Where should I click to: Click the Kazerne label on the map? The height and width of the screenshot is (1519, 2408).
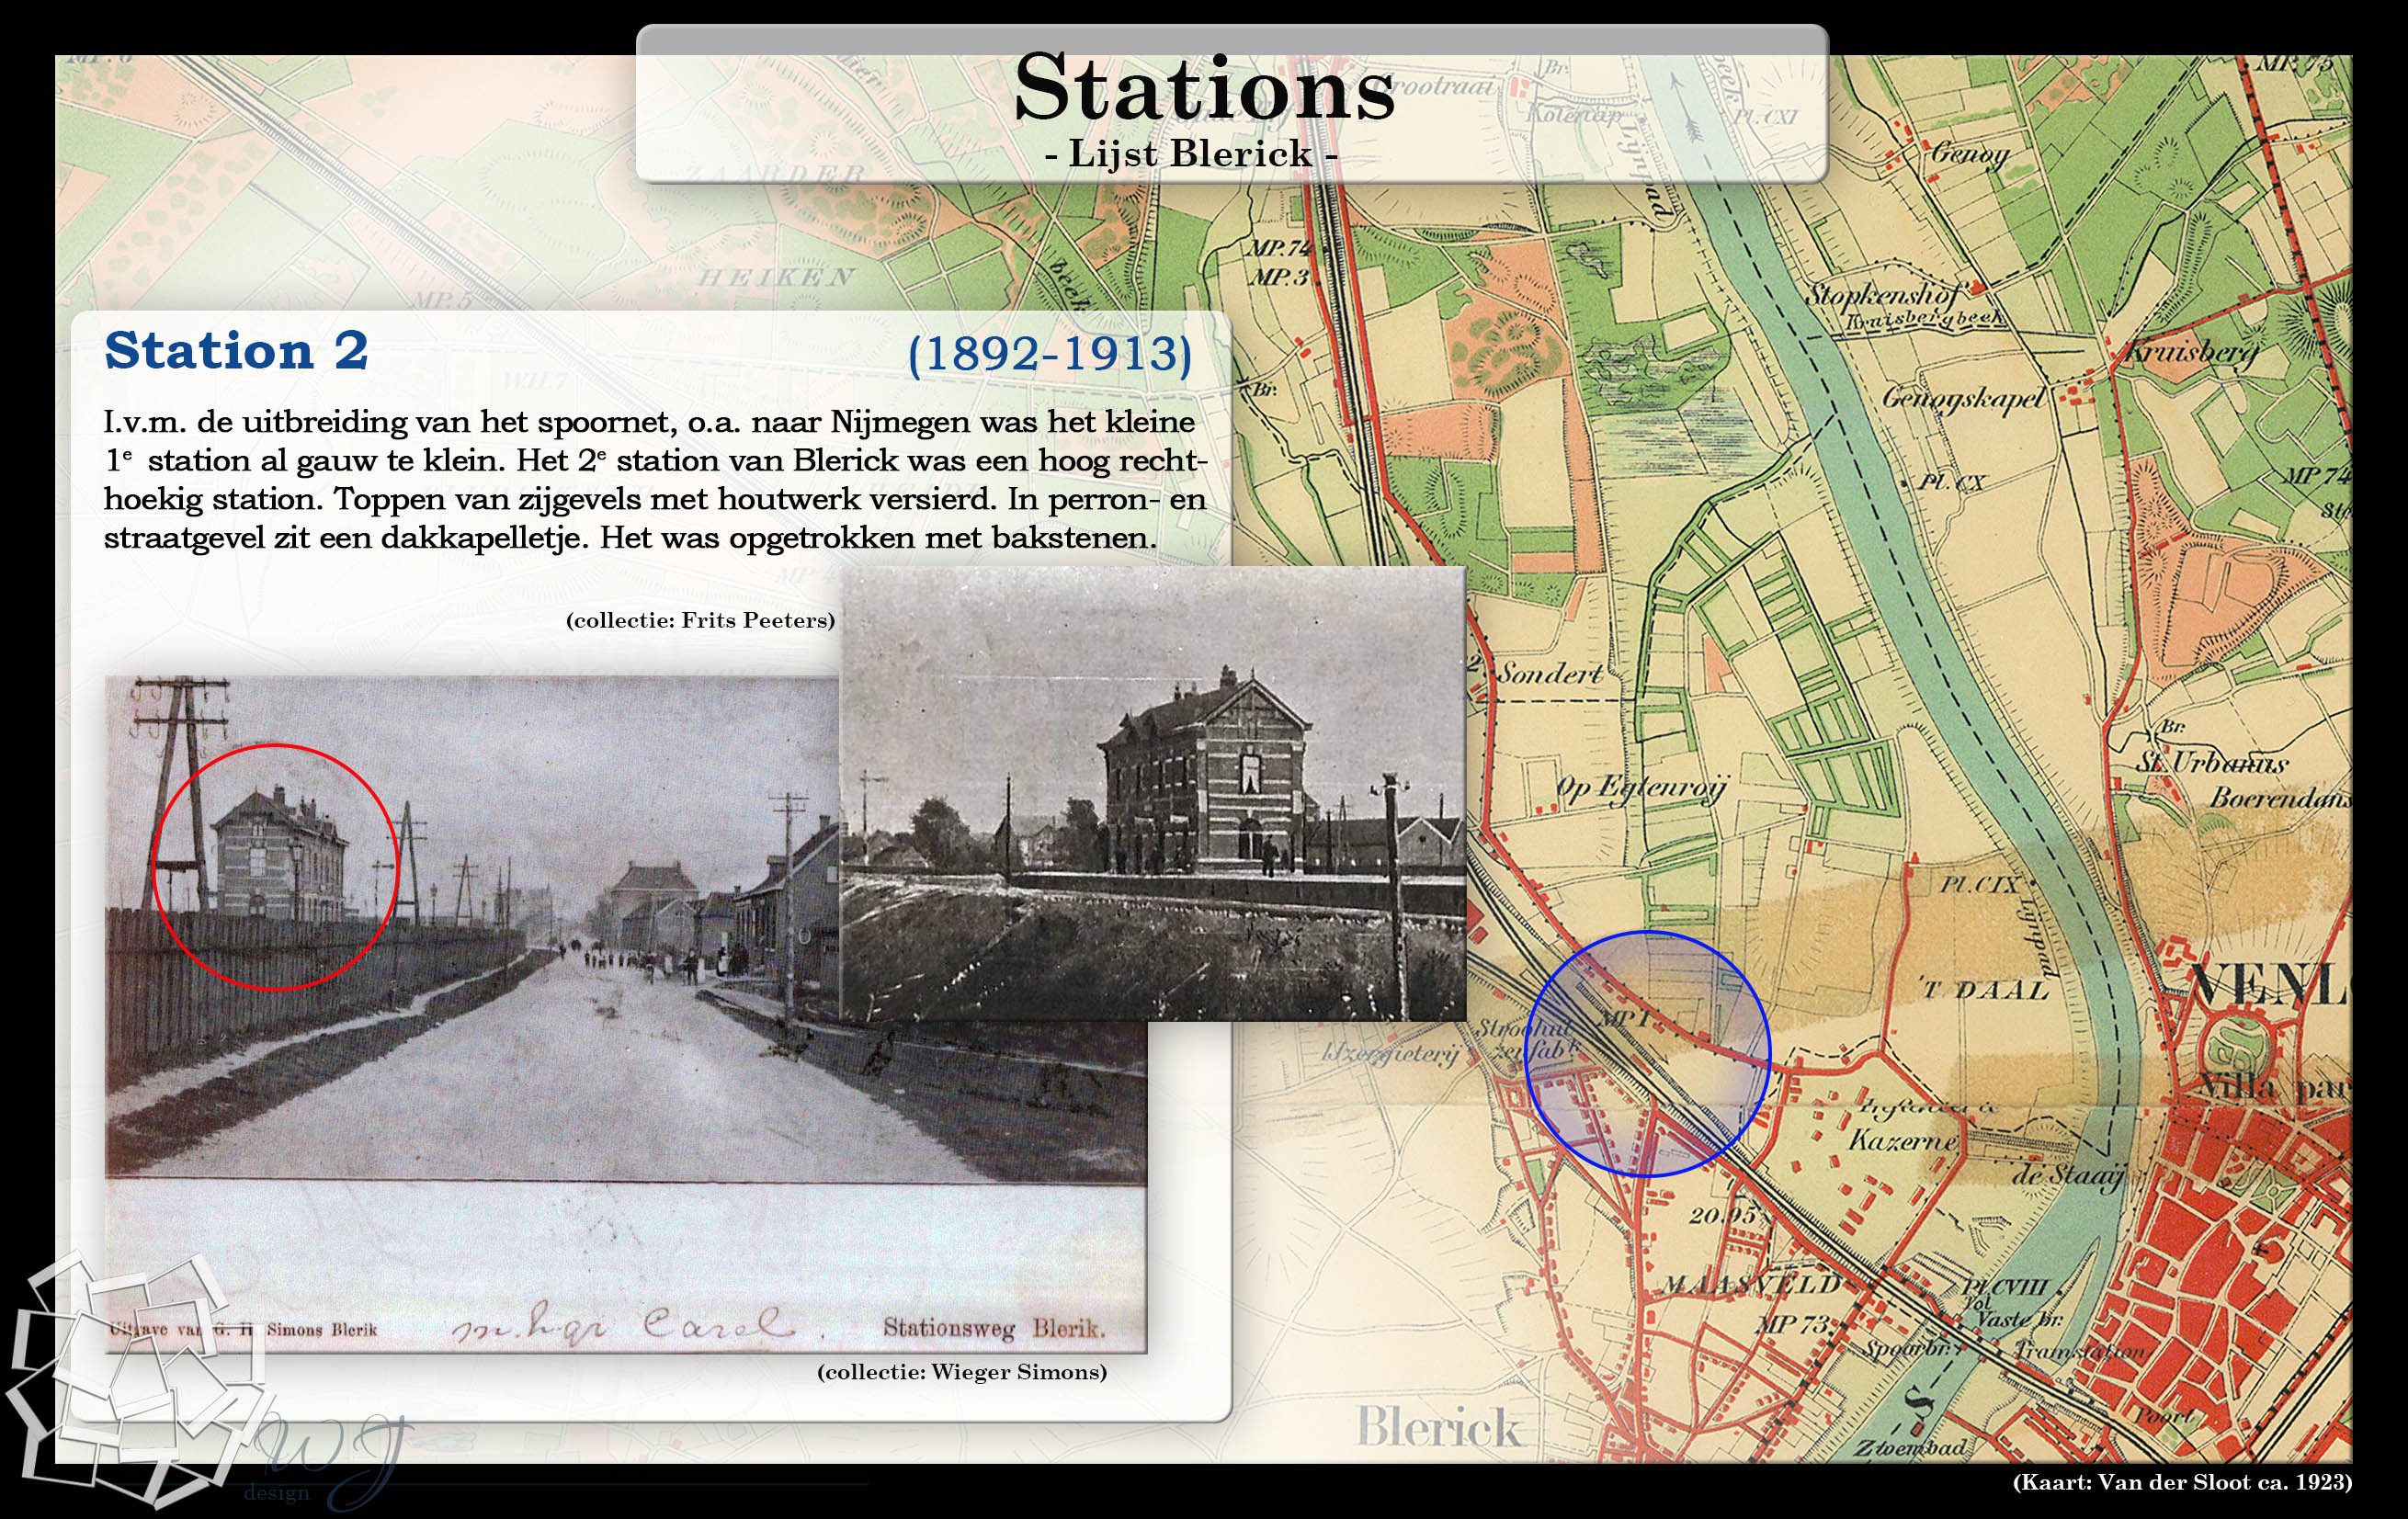tap(1902, 1140)
